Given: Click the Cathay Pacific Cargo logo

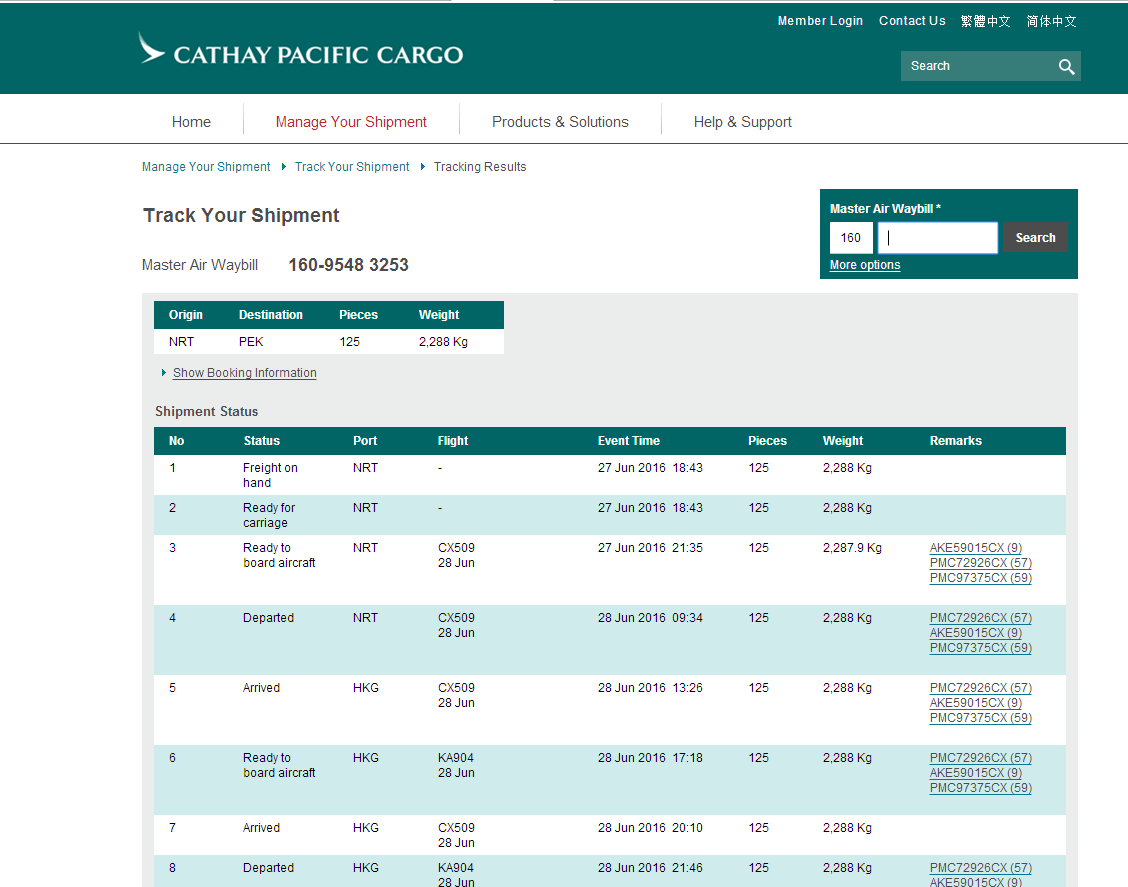Looking at the screenshot, I should (301, 50).
